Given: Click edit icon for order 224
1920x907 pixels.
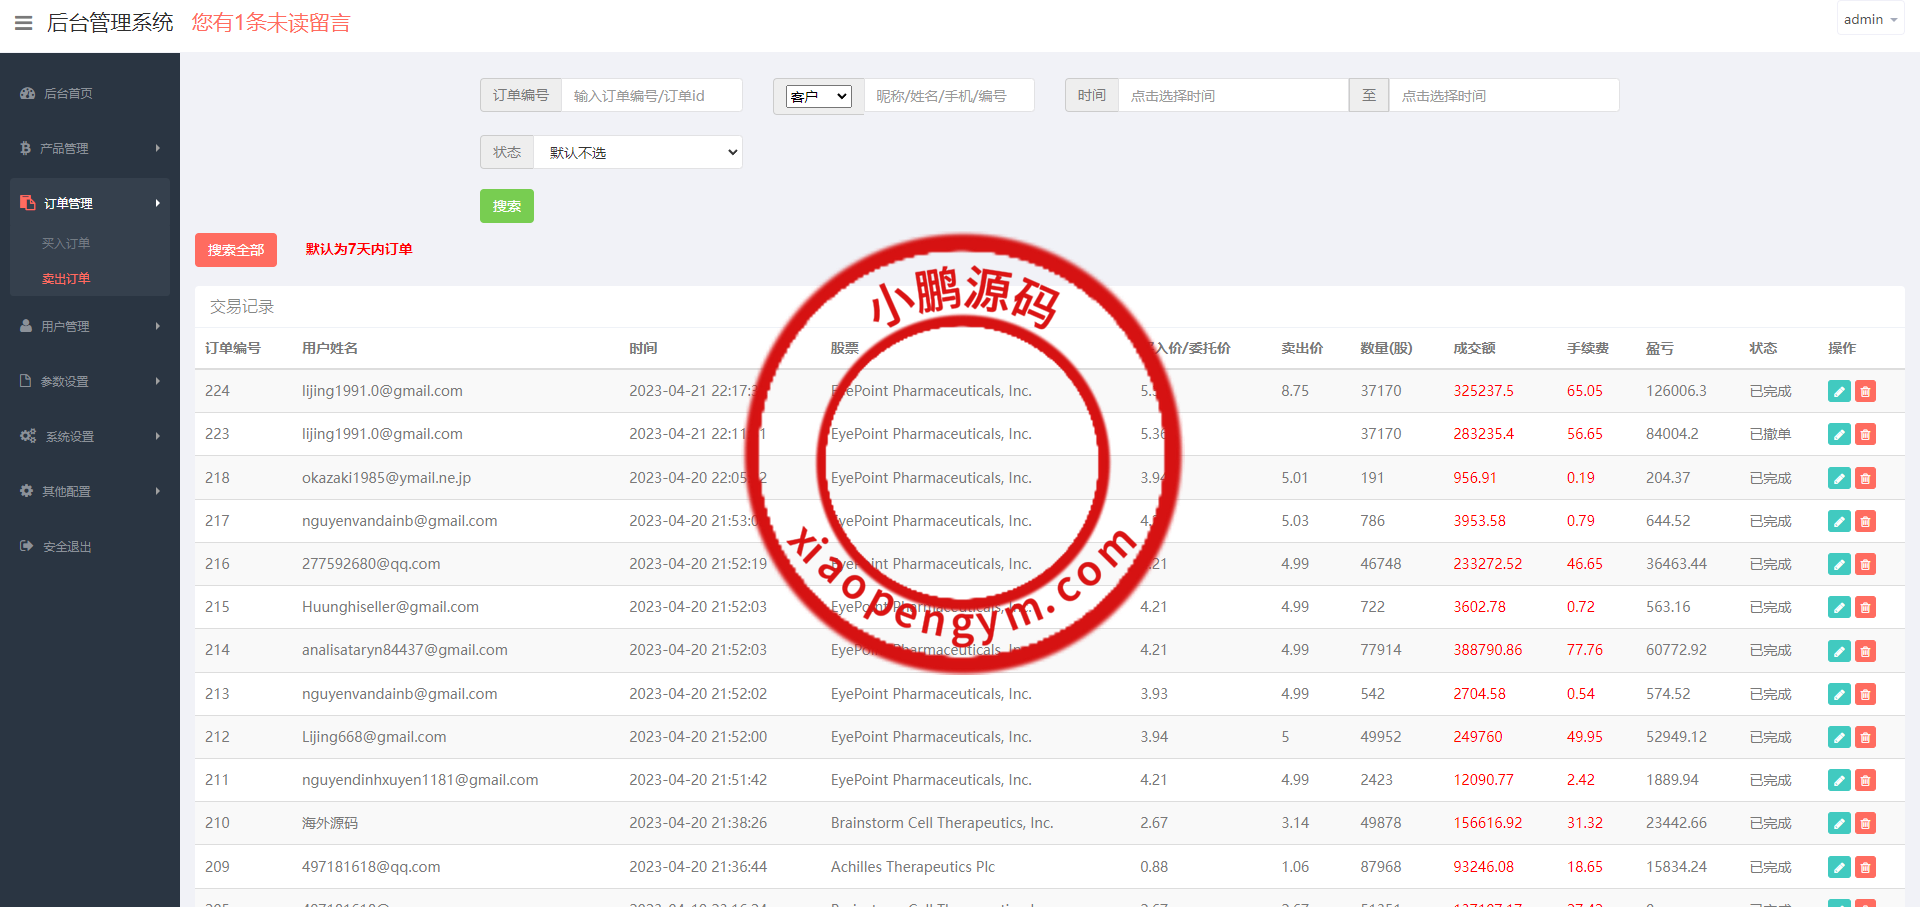Looking at the screenshot, I should [x=1838, y=391].
